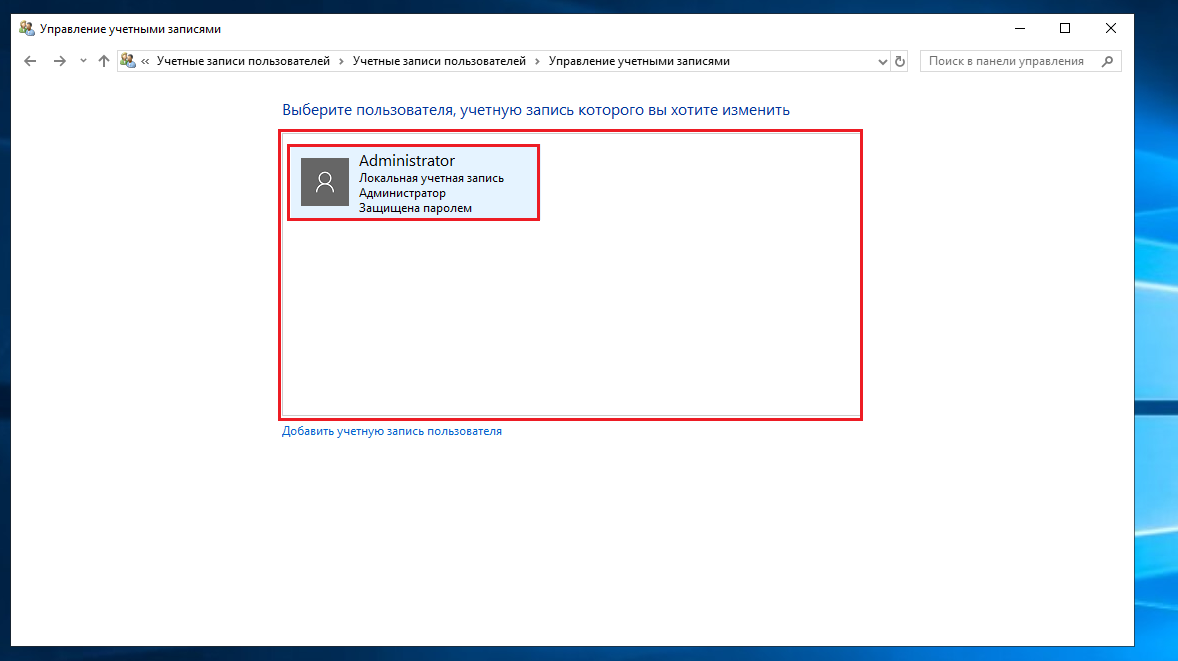Open first 'Учетные записи пользователей' breadcrumb
The width and height of the screenshot is (1178, 661).
pos(243,61)
